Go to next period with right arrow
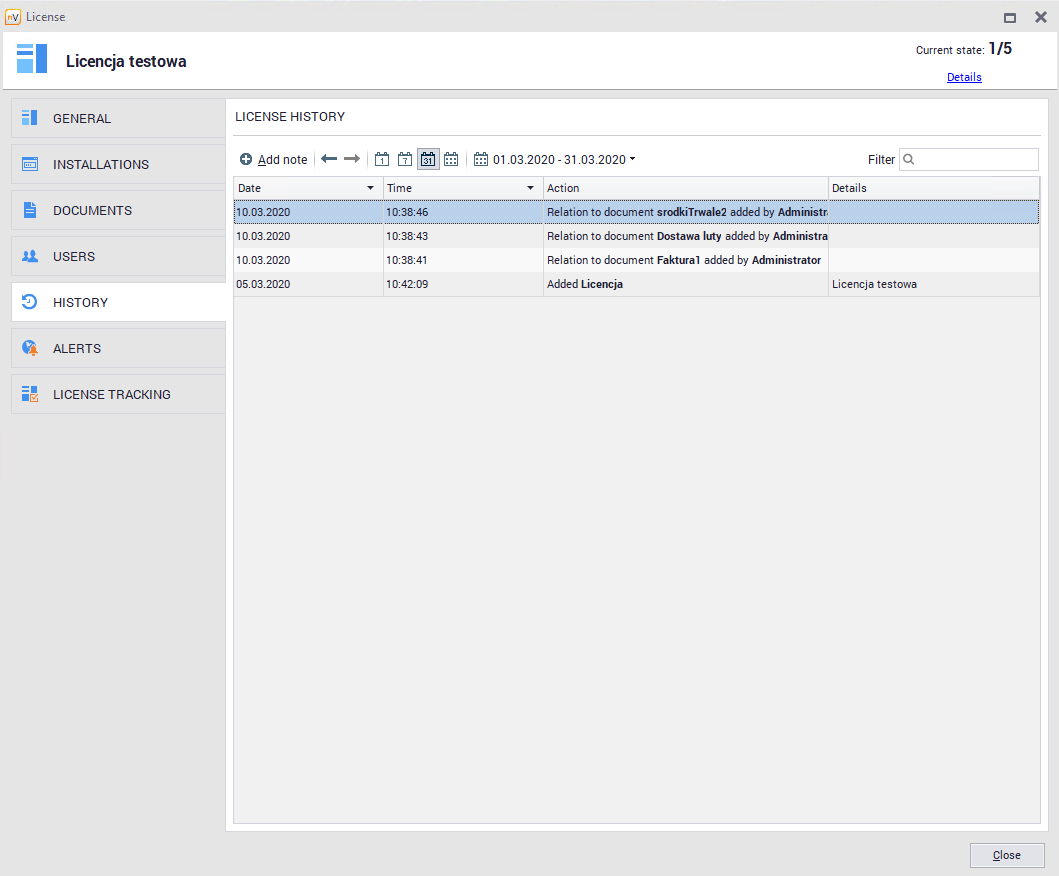This screenshot has width=1059, height=876. [x=351, y=159]
